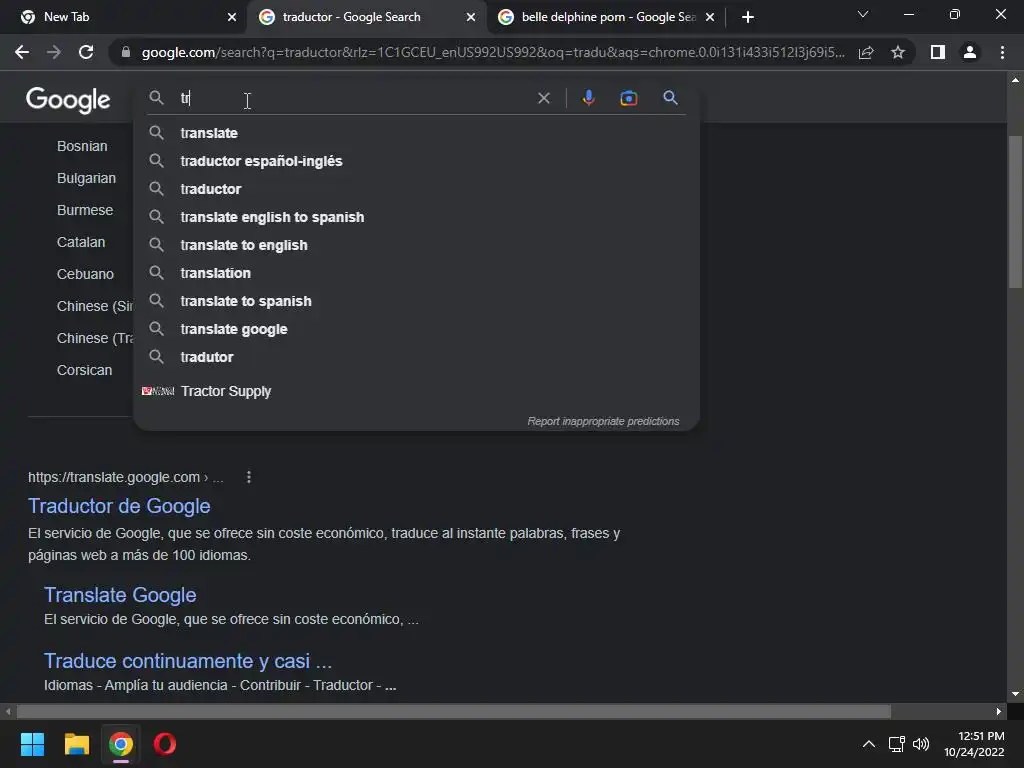Open the Chrome side panel

pyautogui.click(x=938, y=52)
